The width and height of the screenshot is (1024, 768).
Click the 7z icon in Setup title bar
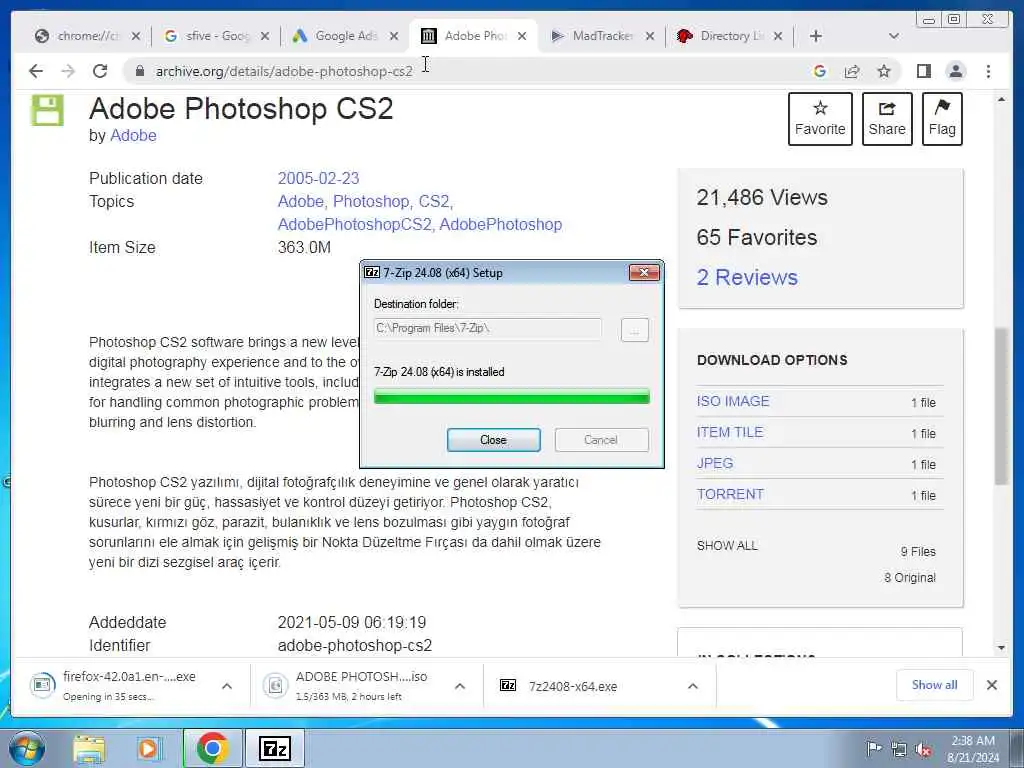(x=372, y=272)
